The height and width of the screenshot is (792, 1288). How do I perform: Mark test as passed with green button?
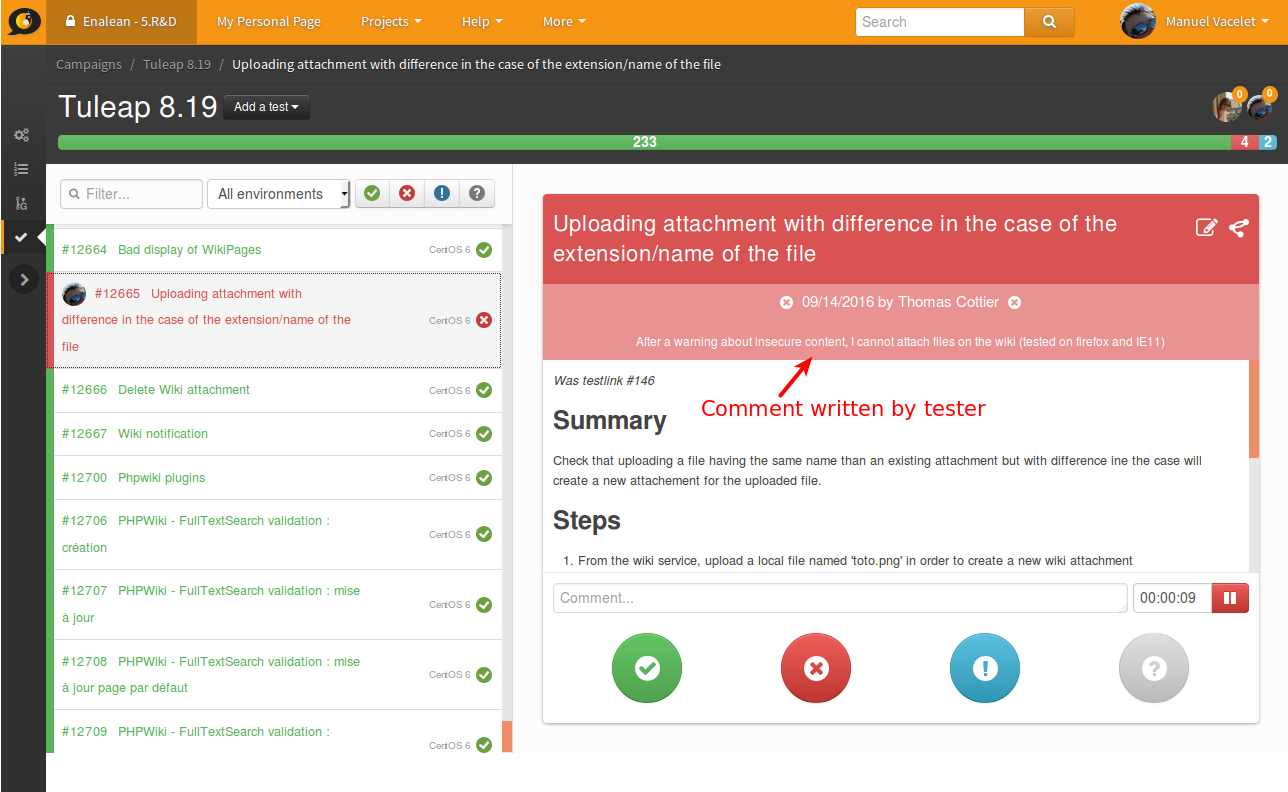(x=647, y=668)
